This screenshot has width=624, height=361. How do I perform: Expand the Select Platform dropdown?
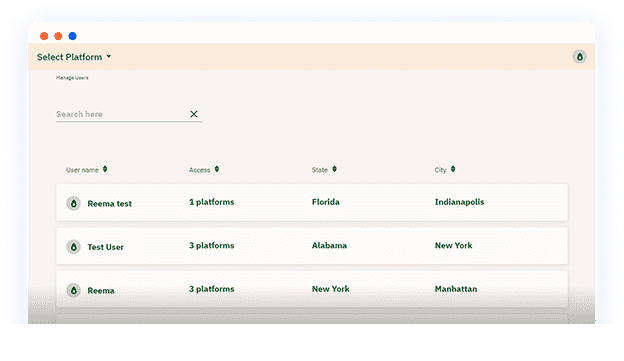point(74,57)
